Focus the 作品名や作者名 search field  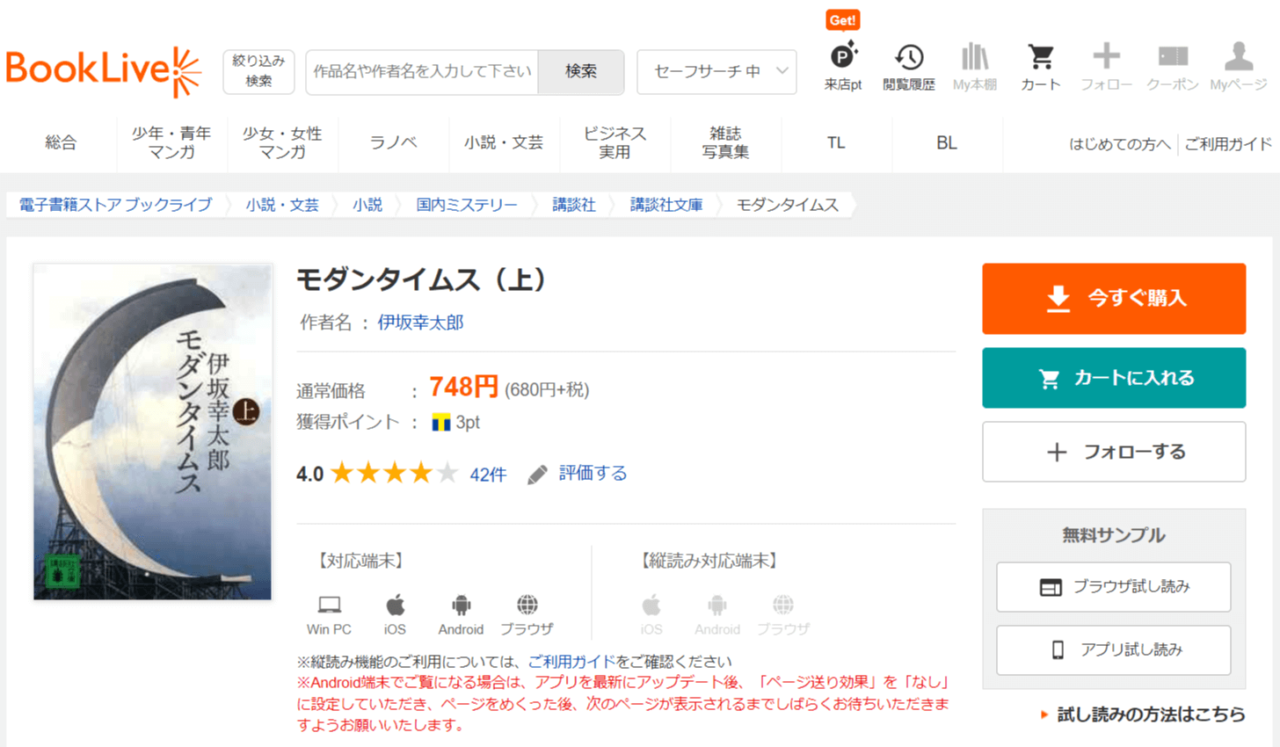coord(422,72)
